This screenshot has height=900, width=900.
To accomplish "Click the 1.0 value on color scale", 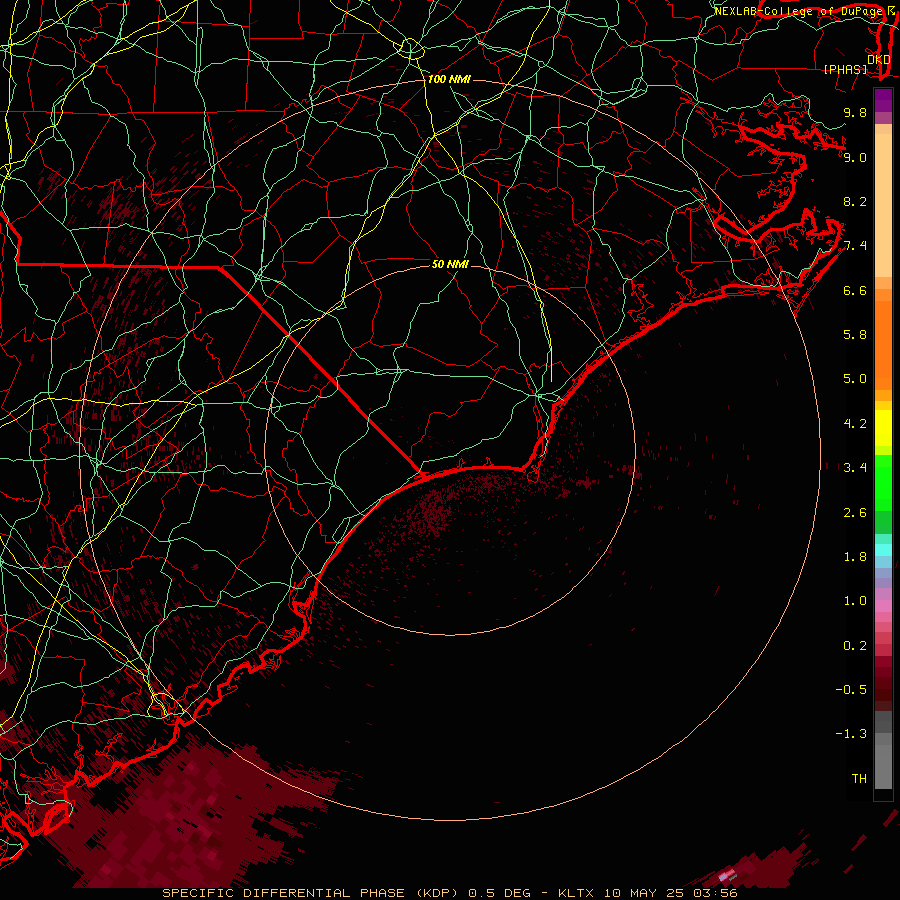I will [855, 601].
